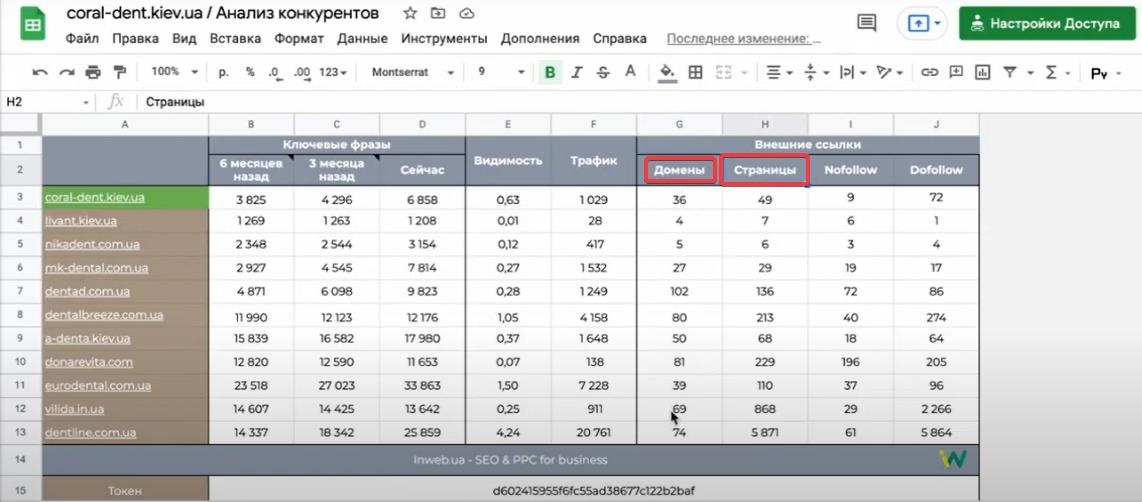Insert a link
The width and height of the screenshot is (1142, 502).
[x=929, y=72]
